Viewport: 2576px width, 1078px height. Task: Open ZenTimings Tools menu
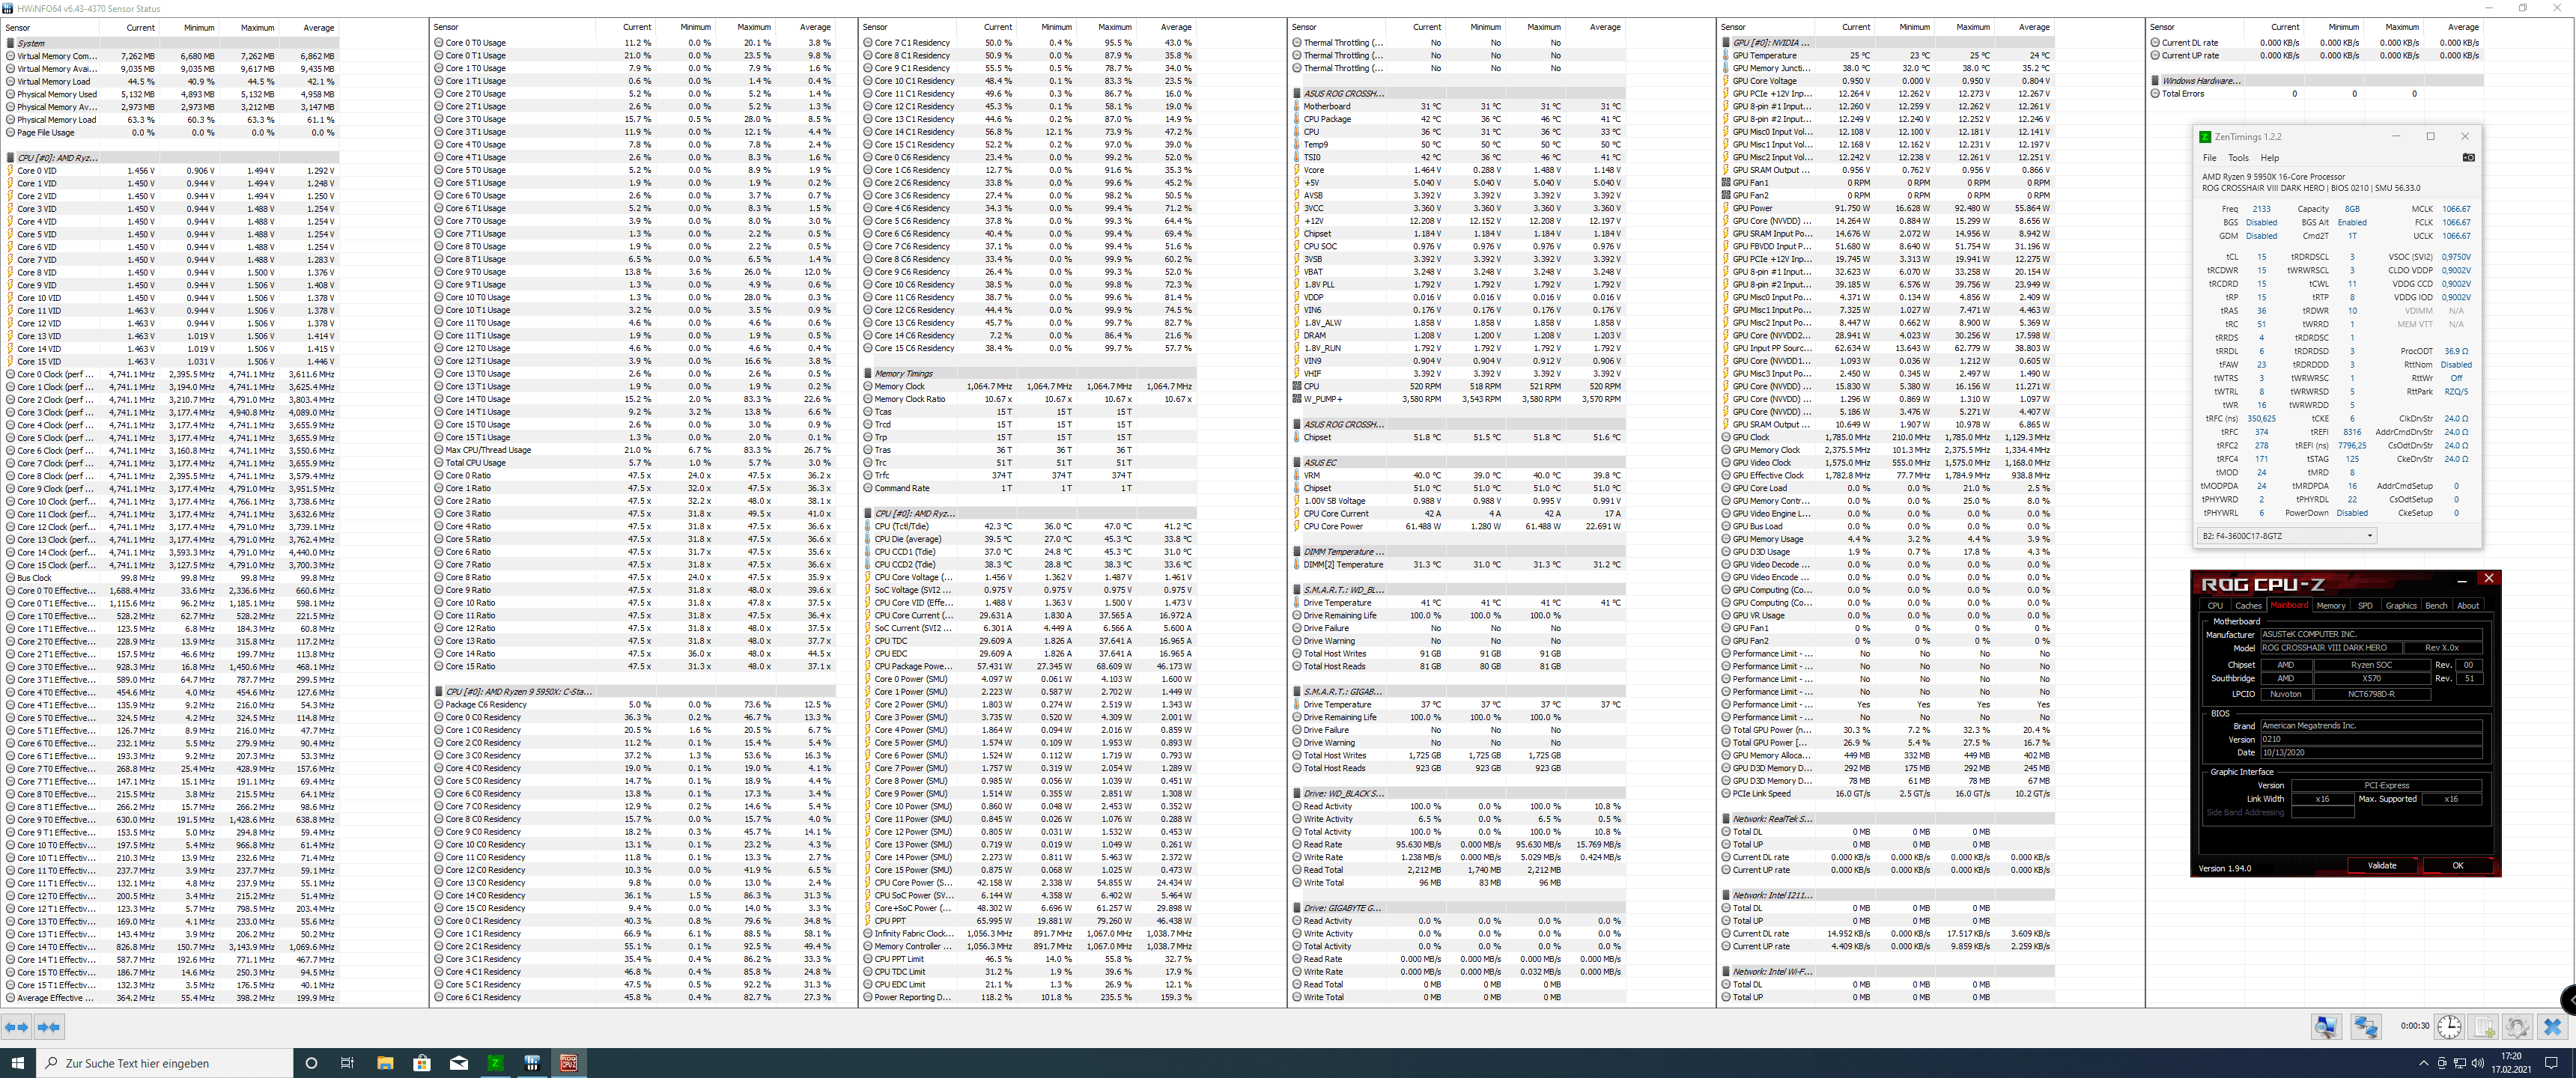(x=2238, y=157)
